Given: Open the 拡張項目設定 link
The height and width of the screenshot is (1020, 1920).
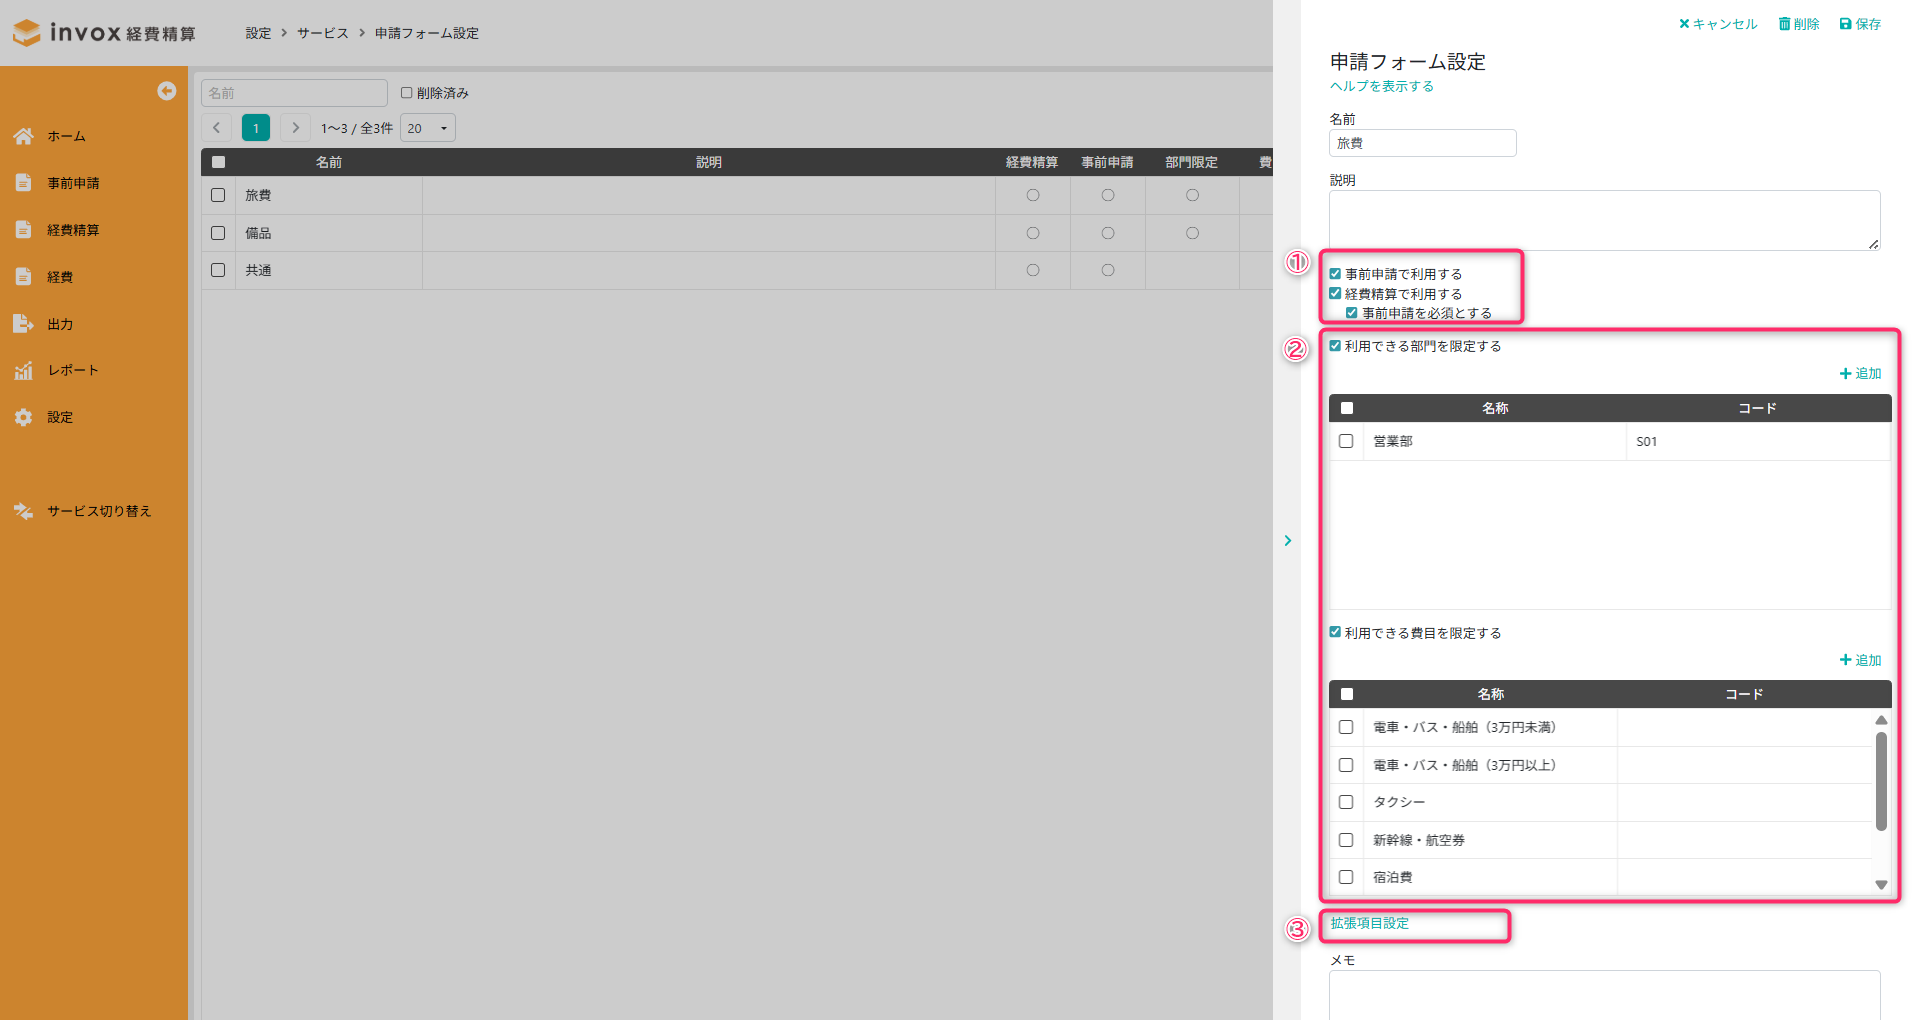Looking at the screenshot, I should pos(1369,924).
